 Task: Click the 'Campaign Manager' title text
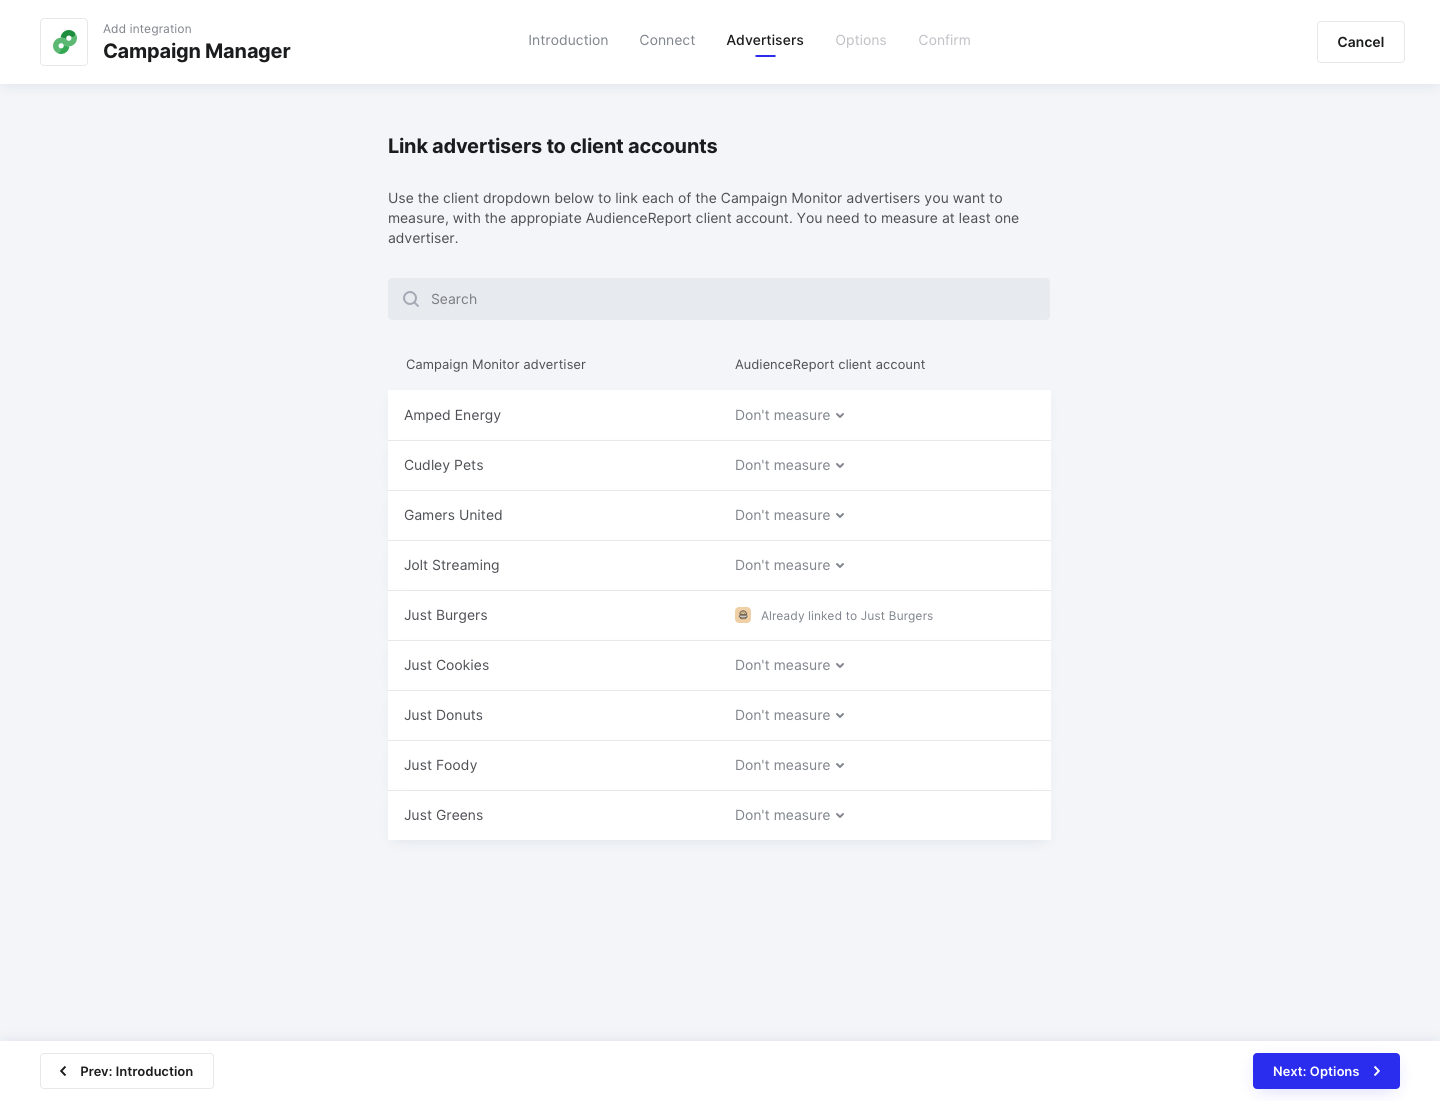coord(197,51)
